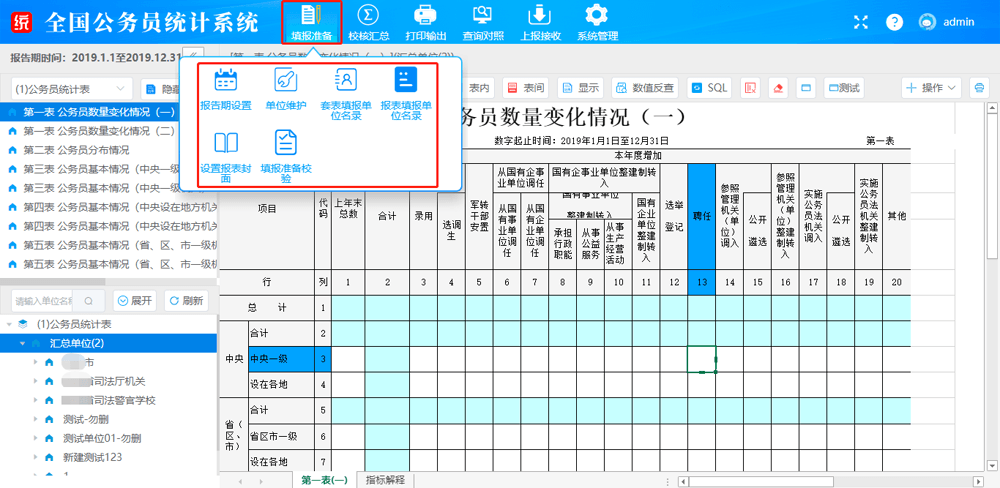Open the 上报接收 menu
Image resolution: width=1000 pixels, height=488 pixels.
click(541, 22)
